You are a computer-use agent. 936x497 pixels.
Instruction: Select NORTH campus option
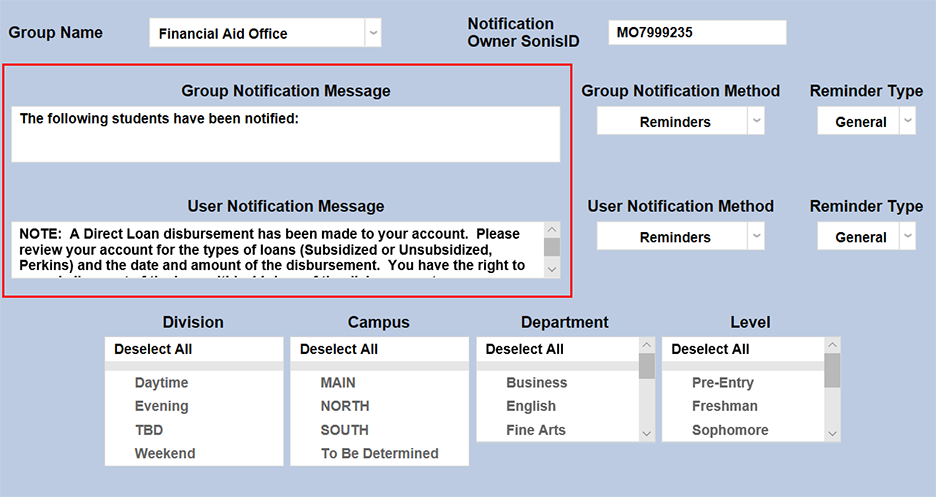[x=345, y=406]
